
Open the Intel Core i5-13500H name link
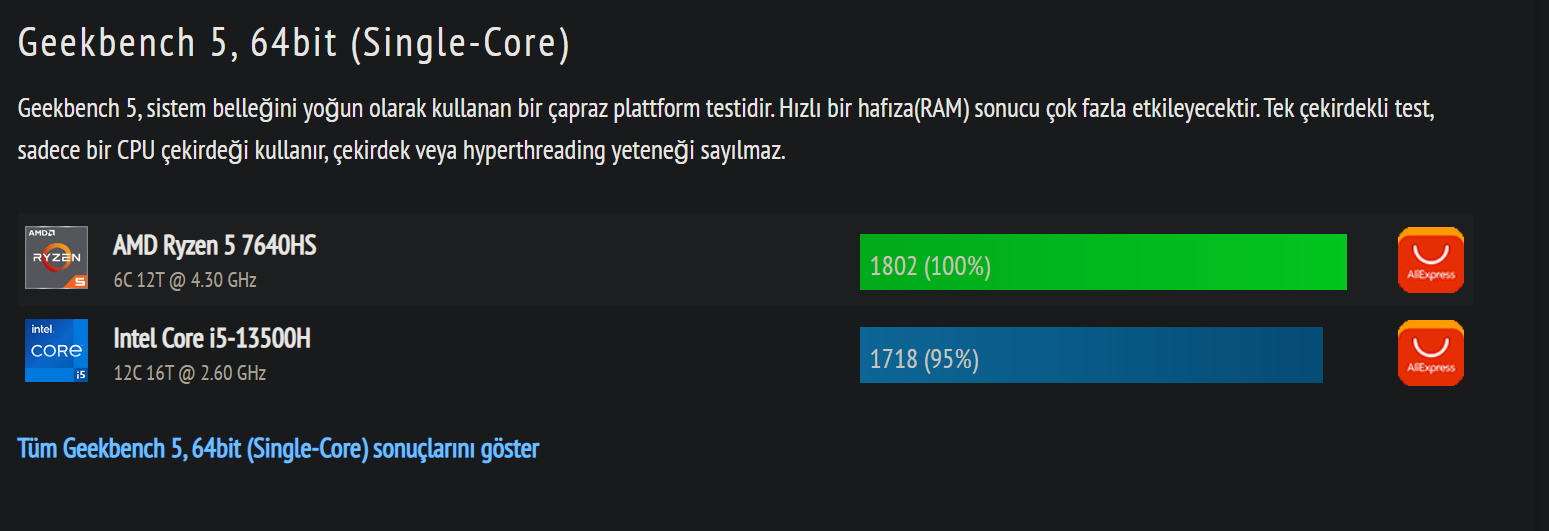click(x=212, y=339)
